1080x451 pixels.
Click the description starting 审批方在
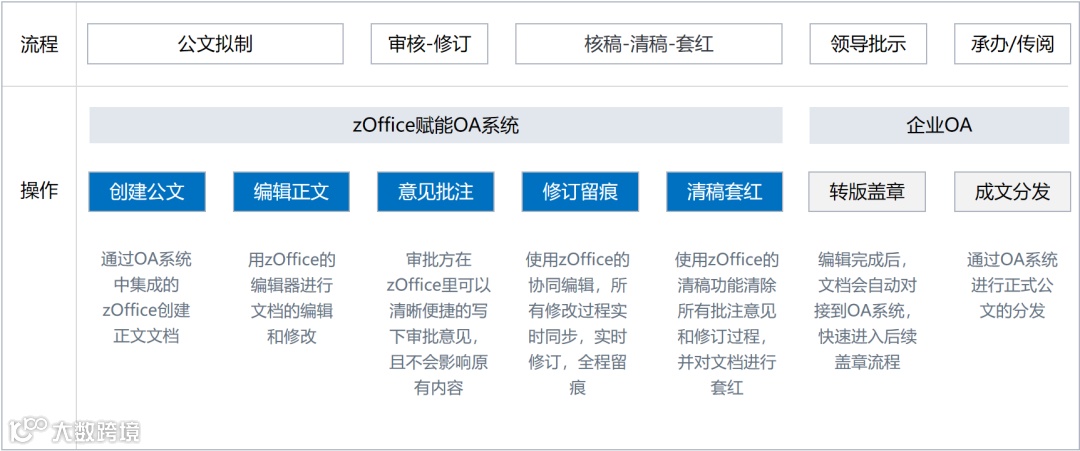pyautogui.click(x=439, y=324)
